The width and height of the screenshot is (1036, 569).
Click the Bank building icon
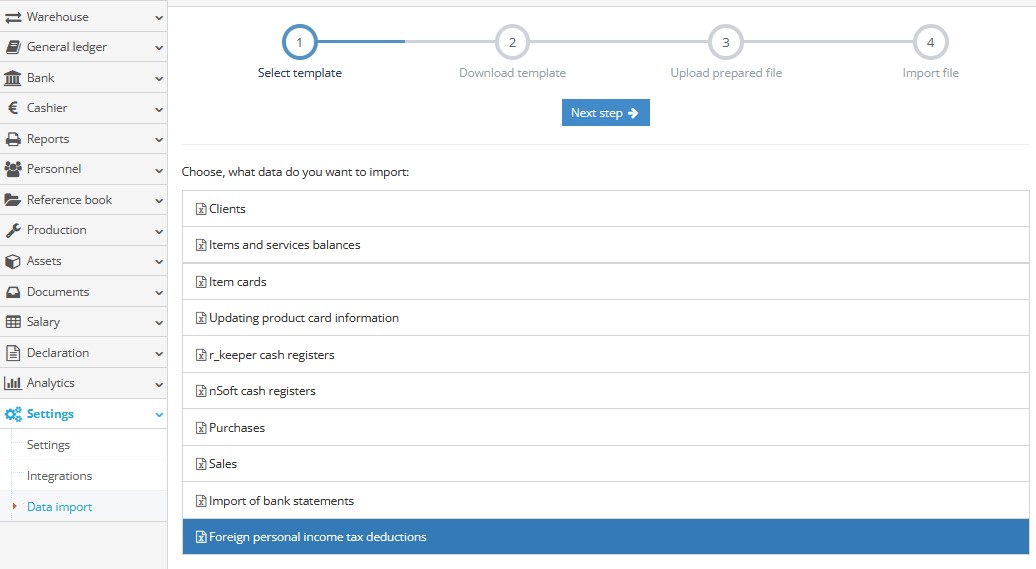click(x=14, y=78)
